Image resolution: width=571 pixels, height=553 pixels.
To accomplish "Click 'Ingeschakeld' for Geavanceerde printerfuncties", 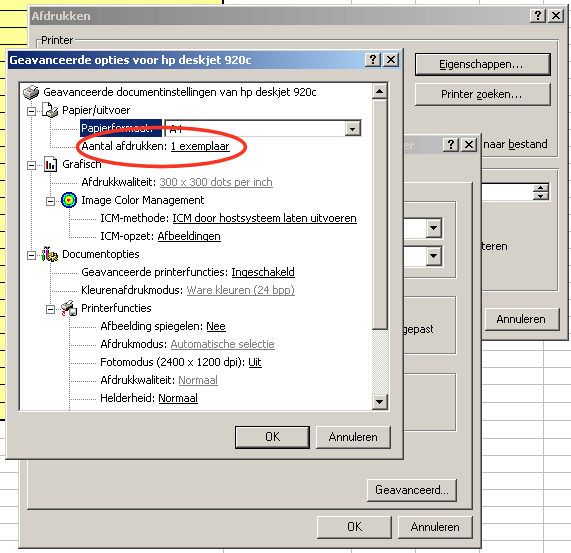I will [263, 272].
